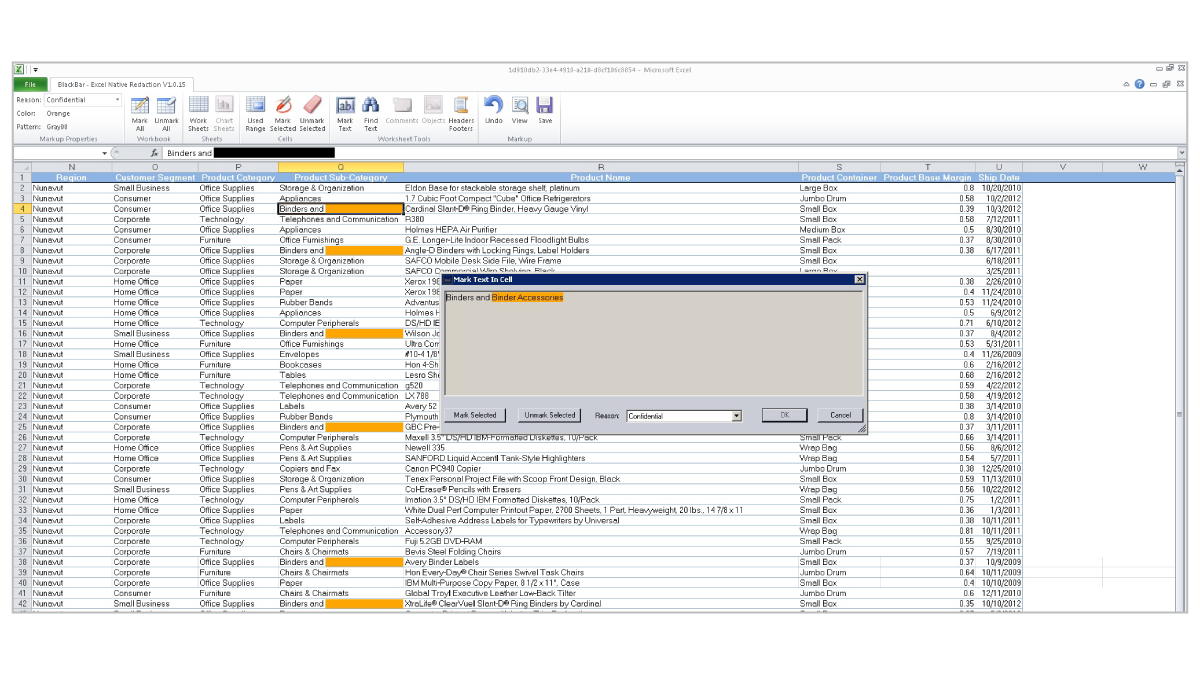Click 'Global Troy Executive Leather Low-Back Tilter' cell
This screenshot has width=1200, height=675.
601,594
